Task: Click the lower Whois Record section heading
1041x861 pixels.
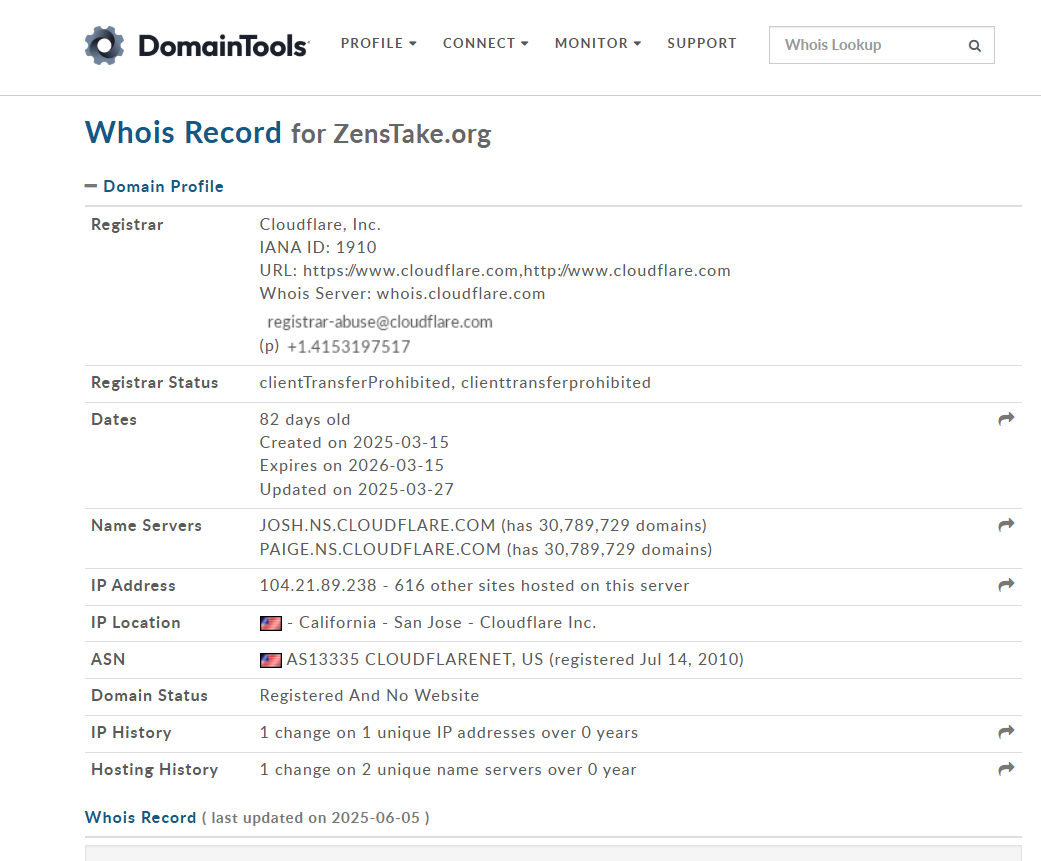Action: click(141, 817)
